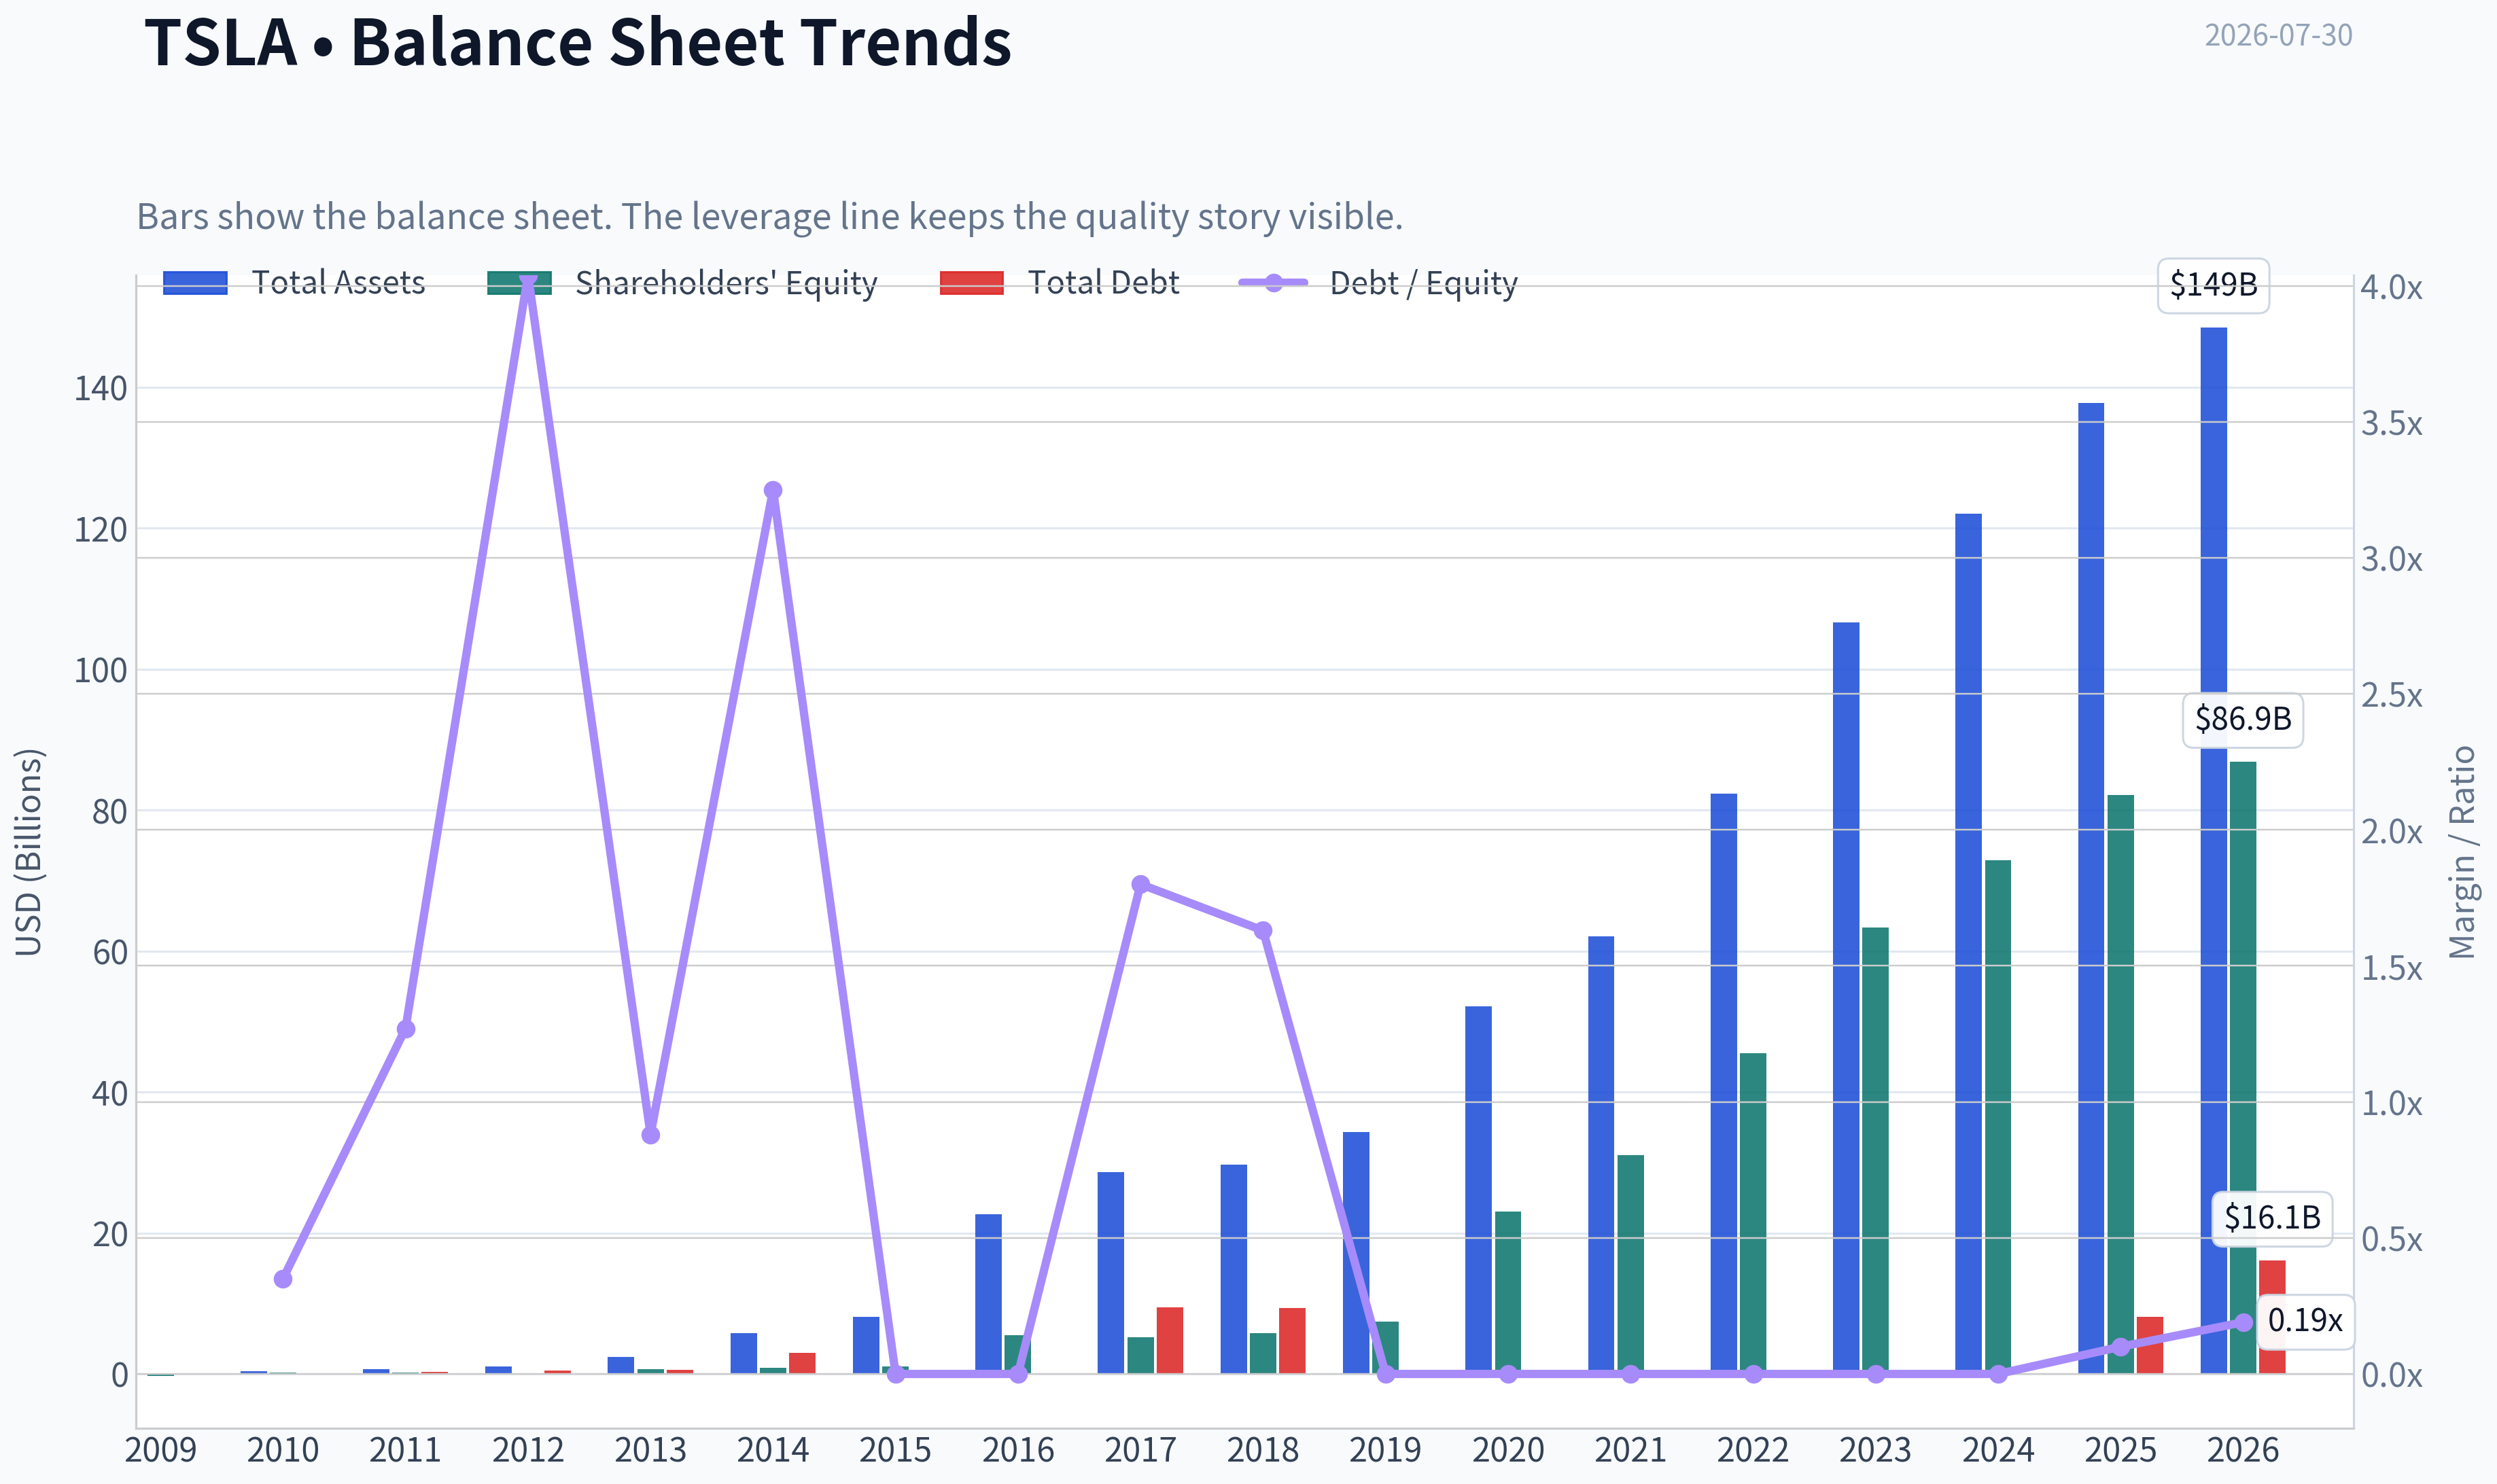Select the 2018 Total Debt red bar
The image size is (2497, 1484).
pos(1292,1340)
